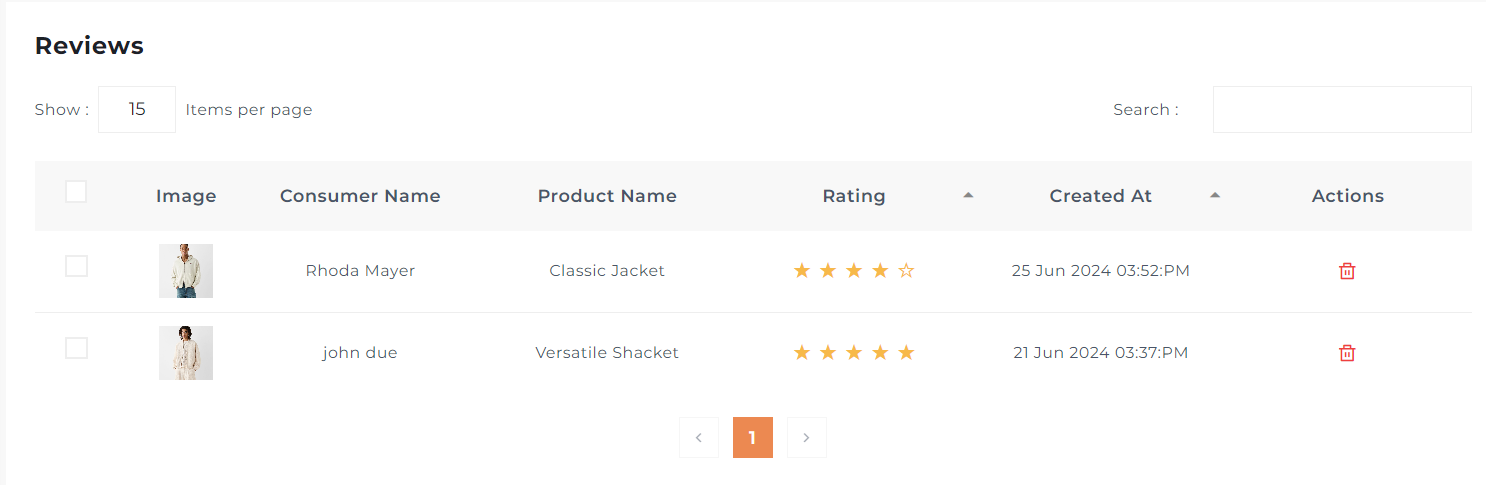Screen dimensions: 1486x485
Task: Check the box for Rhoda Mayer's review
Action: [76, 266]
